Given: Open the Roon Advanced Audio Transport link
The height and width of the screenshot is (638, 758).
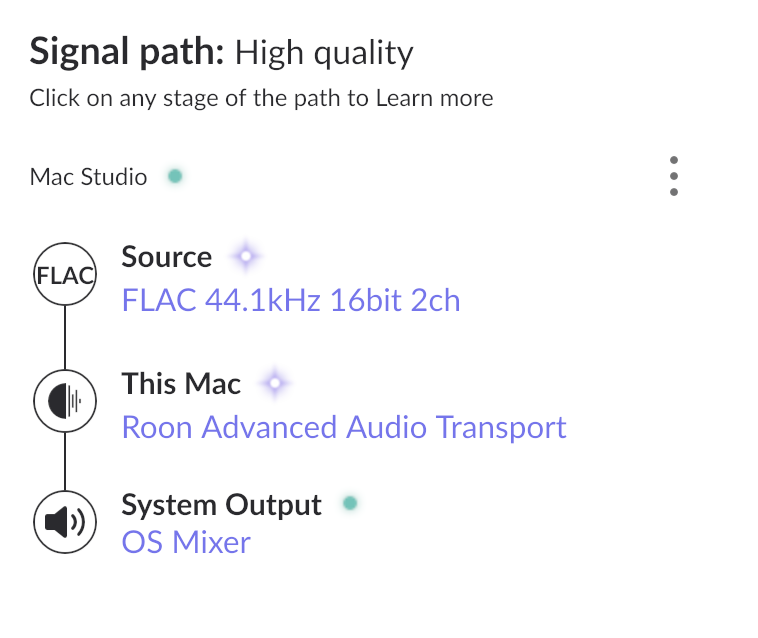Looking at the screenshot, I should pyautogui.click(x=344, y=427).
